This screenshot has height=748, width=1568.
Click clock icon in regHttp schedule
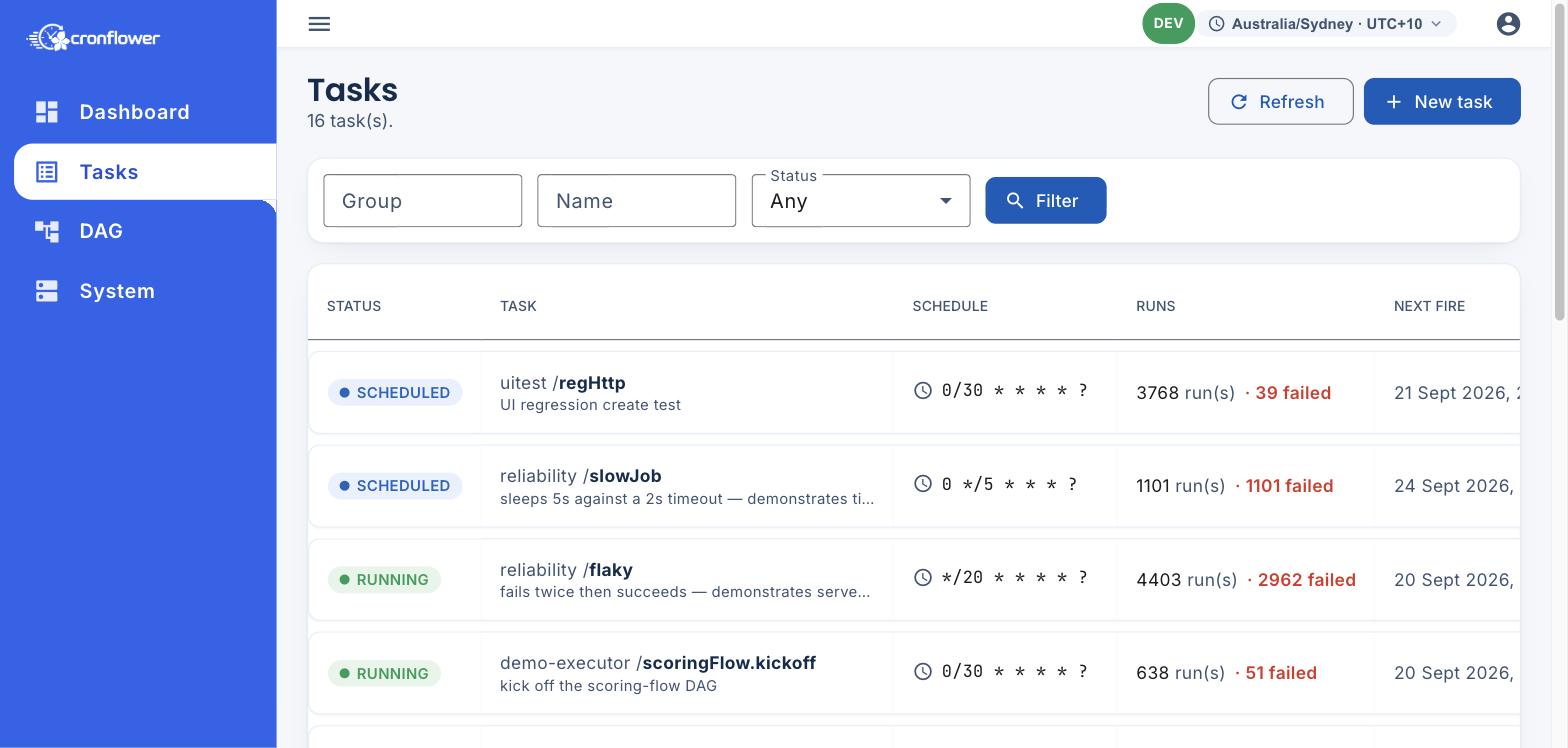pyautogui.click(x=923, y=391)
